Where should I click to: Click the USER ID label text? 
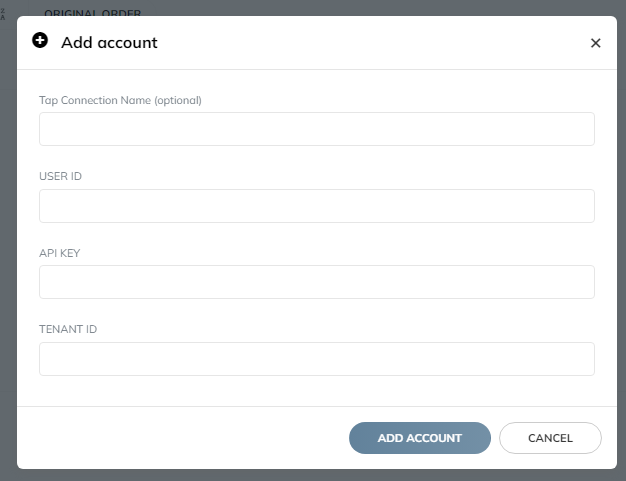[60, 176]
